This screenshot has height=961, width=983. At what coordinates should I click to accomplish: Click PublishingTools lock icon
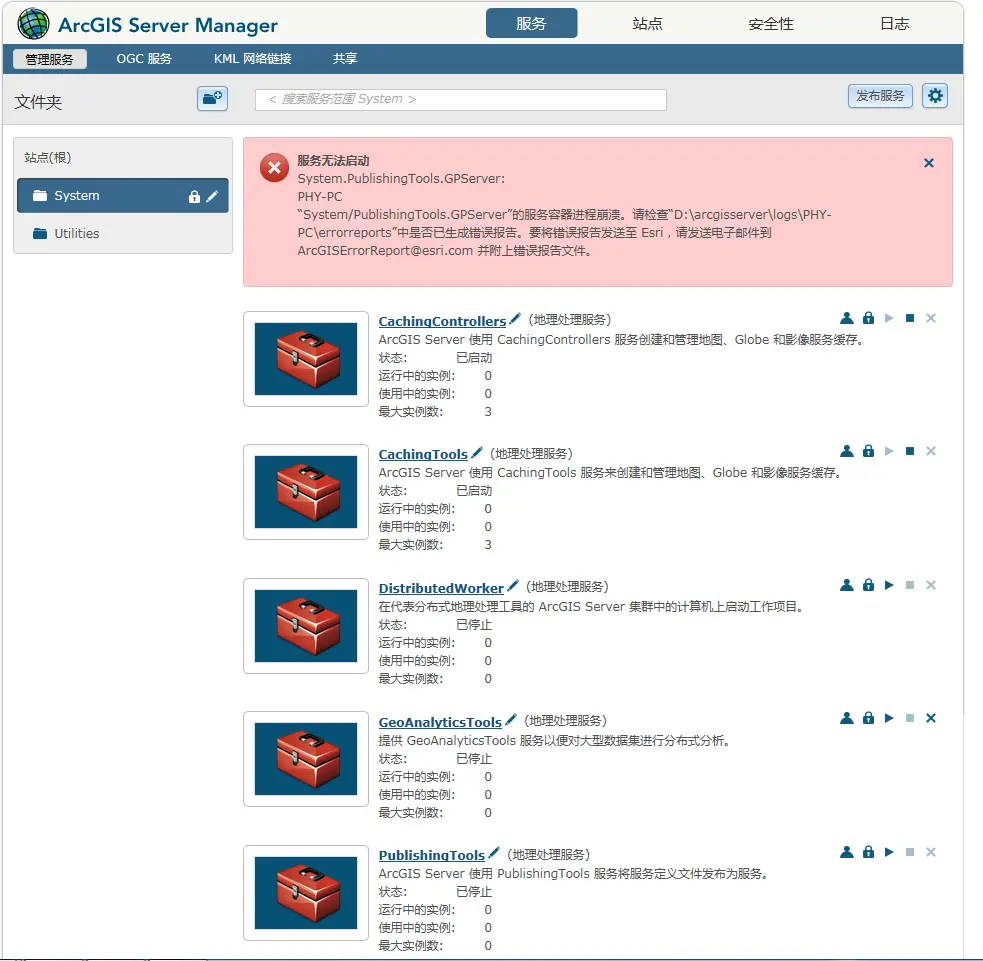click(x=868, y=852)
